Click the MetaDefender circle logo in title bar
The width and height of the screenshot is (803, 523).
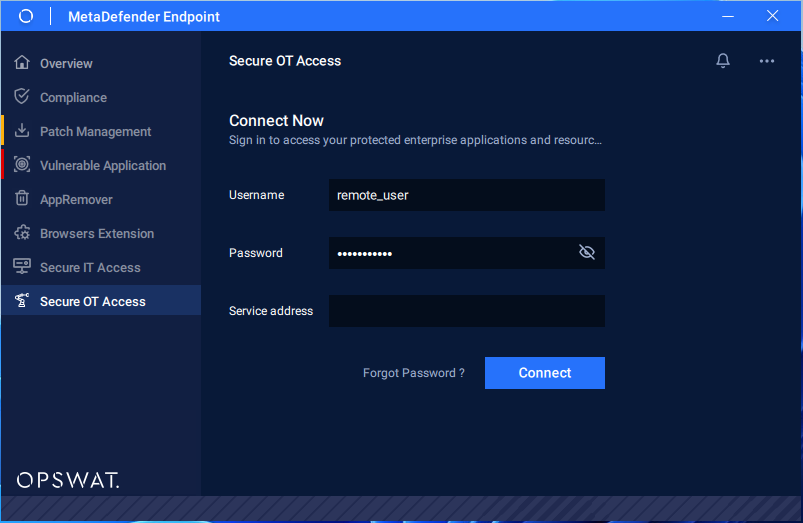(26, 16)
